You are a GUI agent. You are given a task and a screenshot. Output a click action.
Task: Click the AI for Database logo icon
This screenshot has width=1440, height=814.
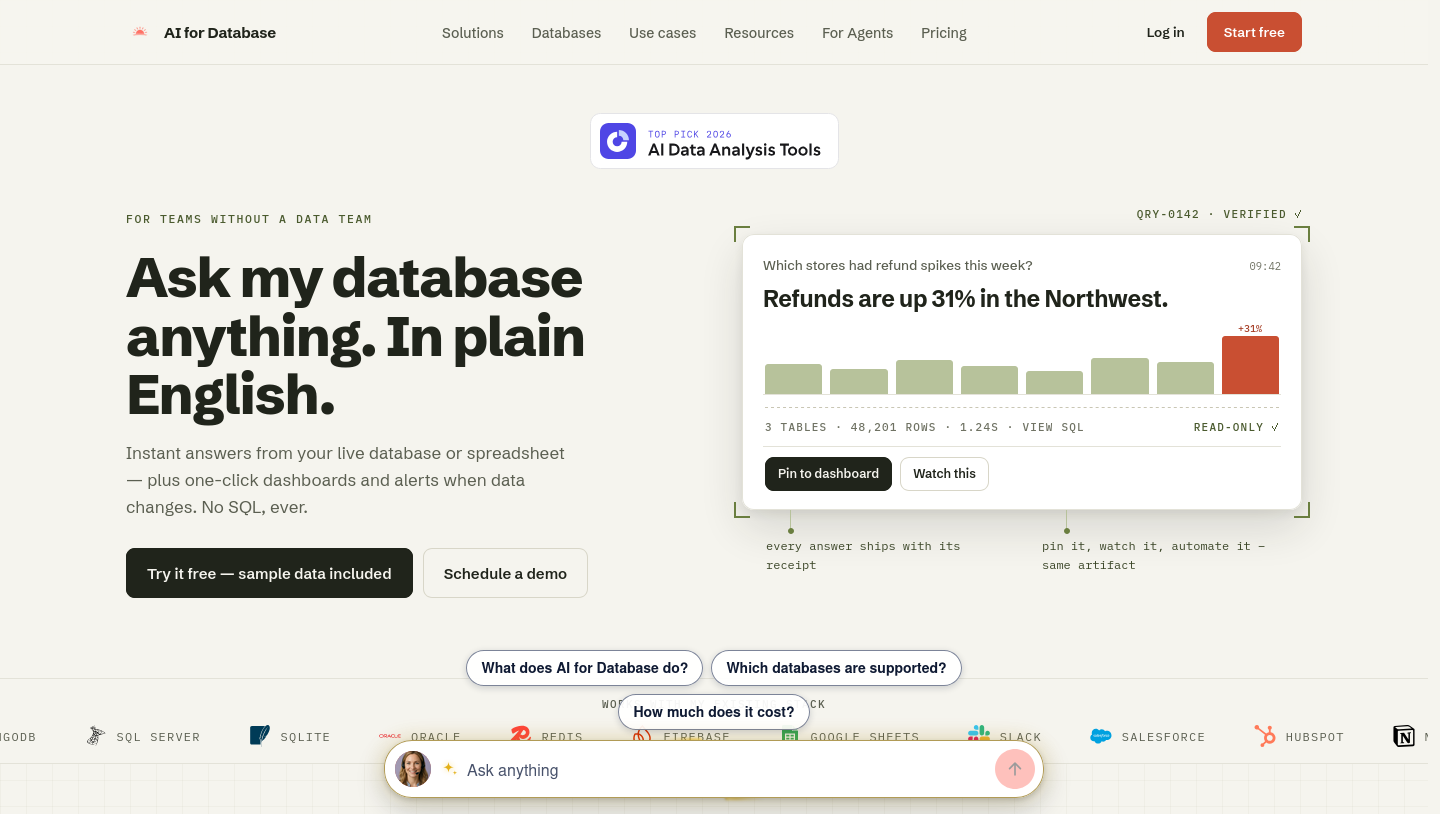[x=140, y=32]
